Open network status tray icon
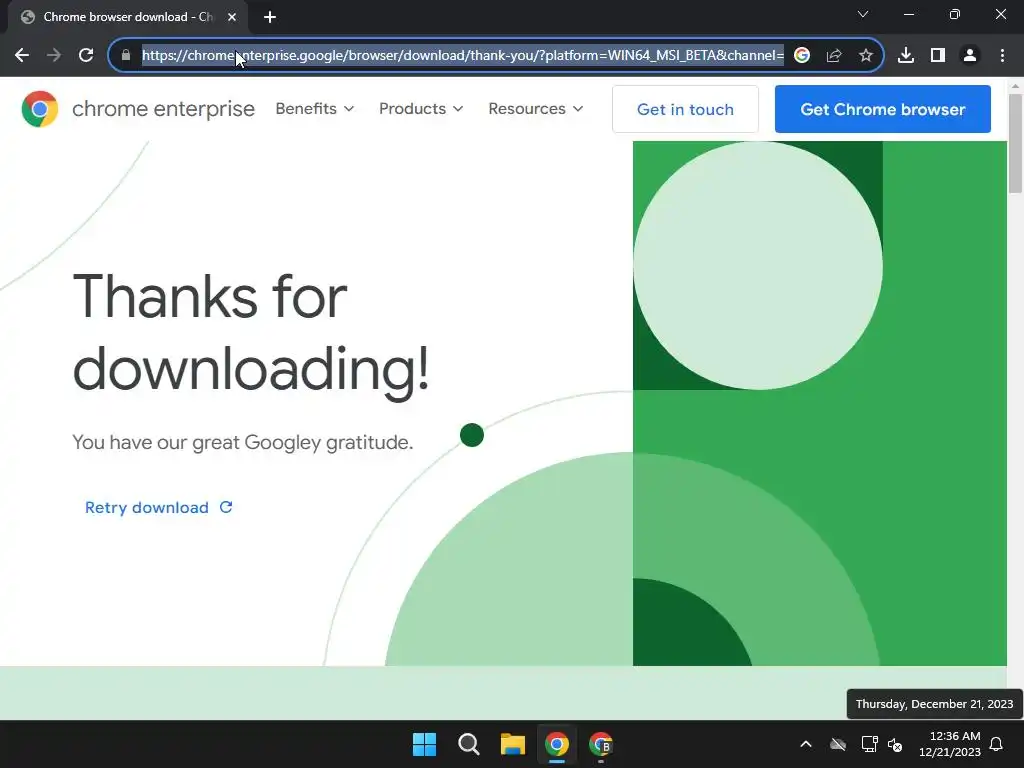 [869, 744]
